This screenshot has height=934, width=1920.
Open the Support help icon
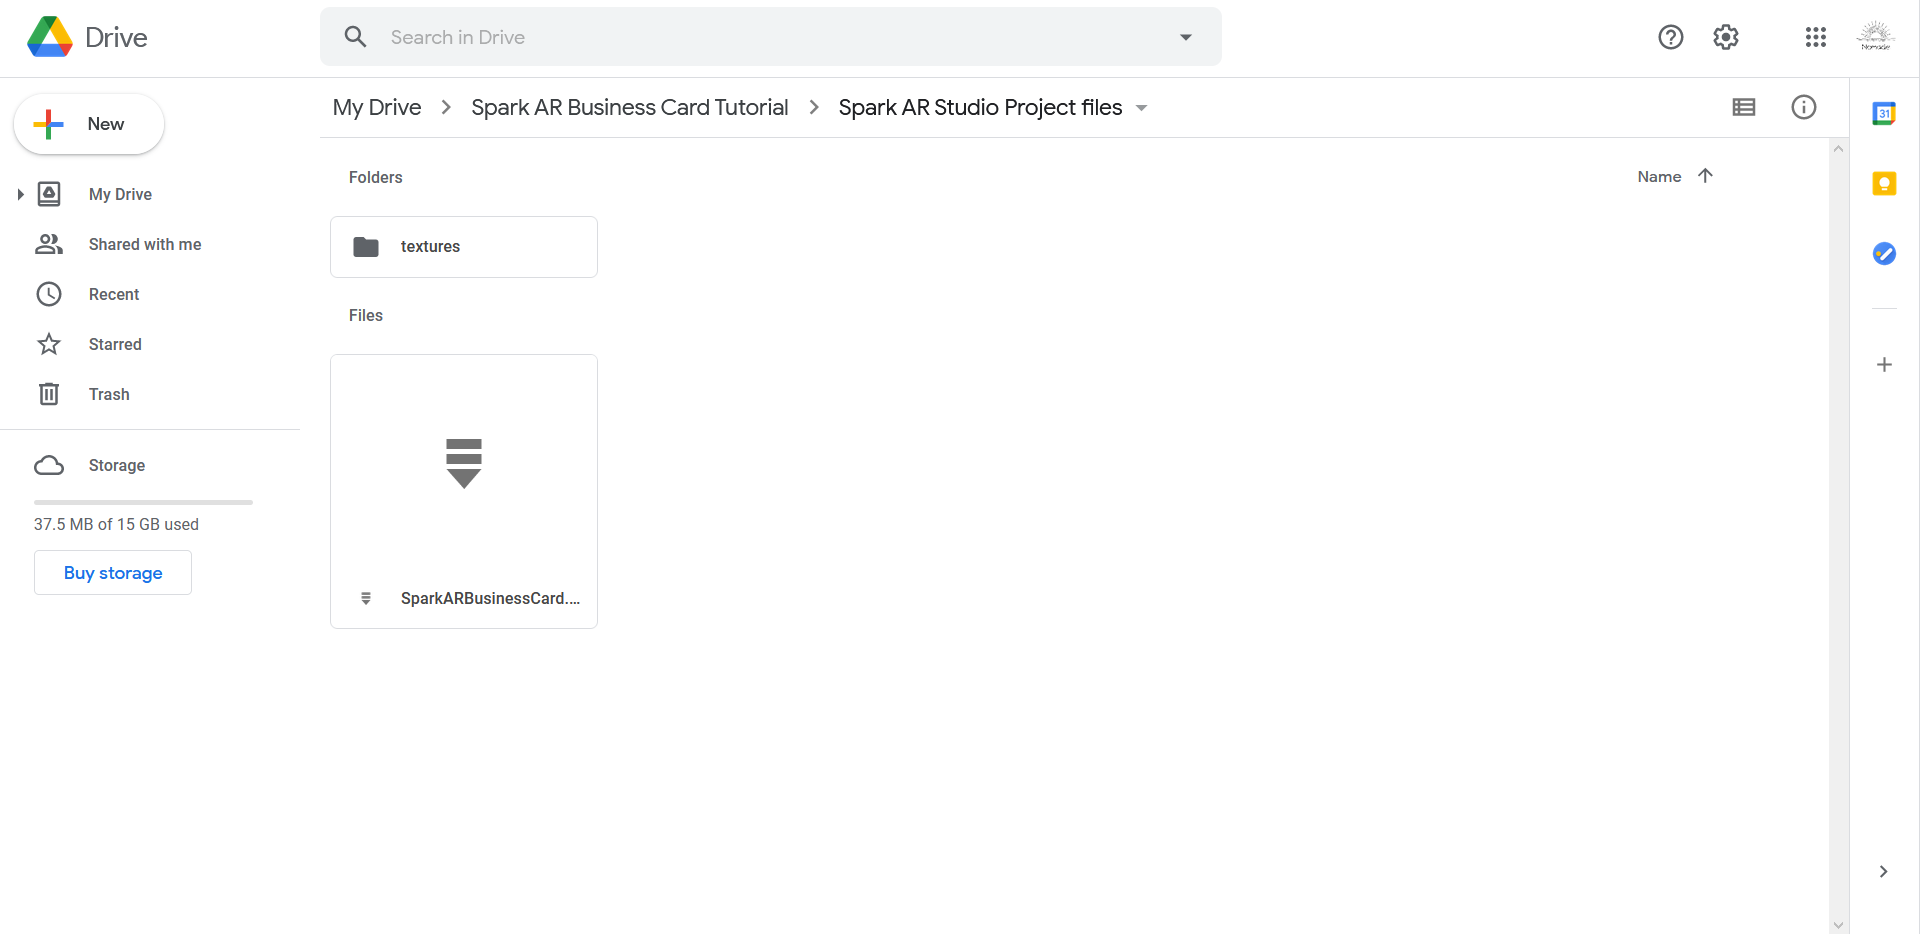pyautogui.click(x=1670, y=37)
